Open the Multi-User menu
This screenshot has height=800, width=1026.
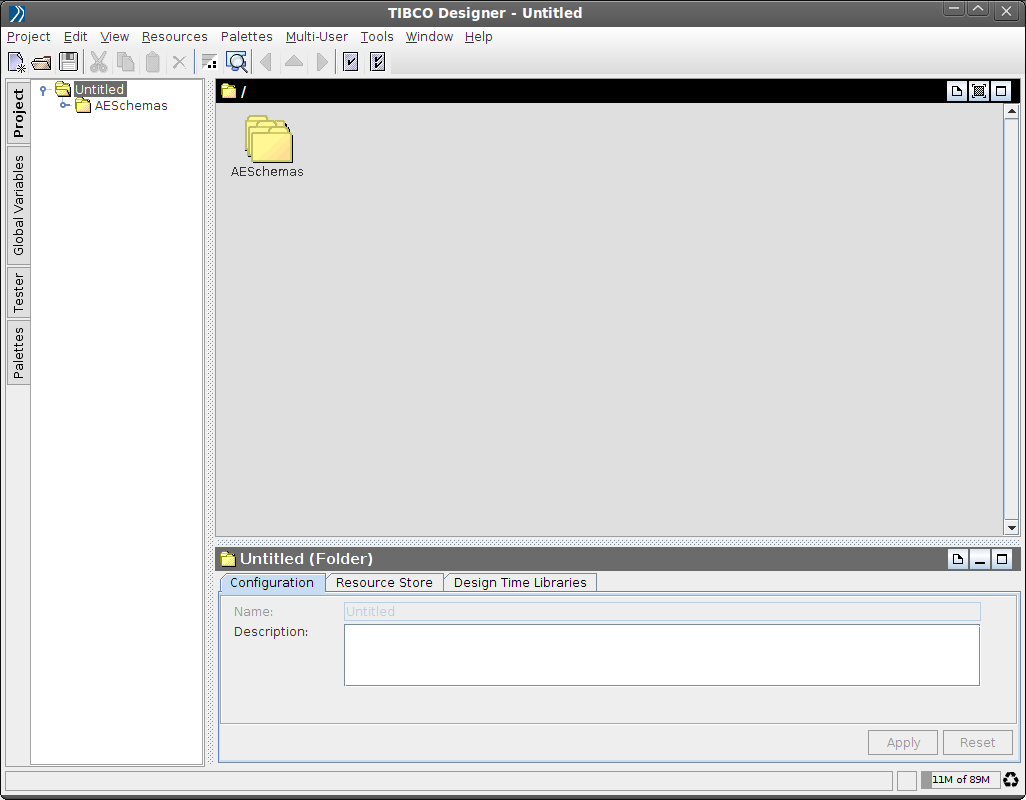point(316,37)
